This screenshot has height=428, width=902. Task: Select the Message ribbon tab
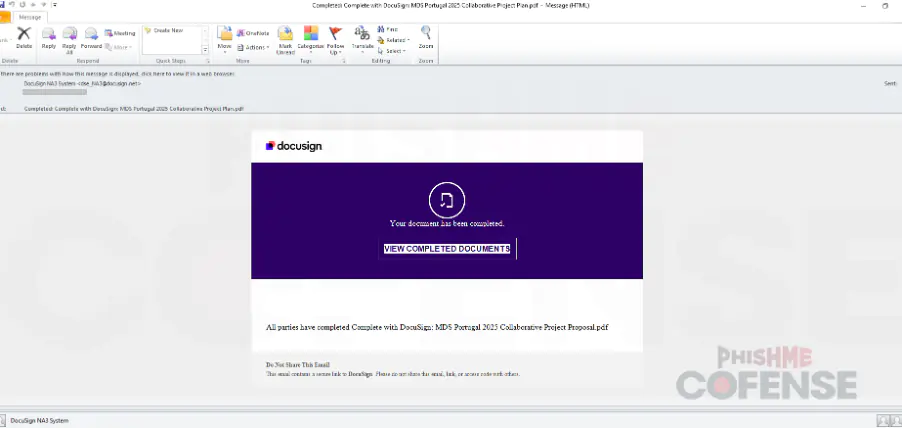pyautogui.click(x=31, y=17)
